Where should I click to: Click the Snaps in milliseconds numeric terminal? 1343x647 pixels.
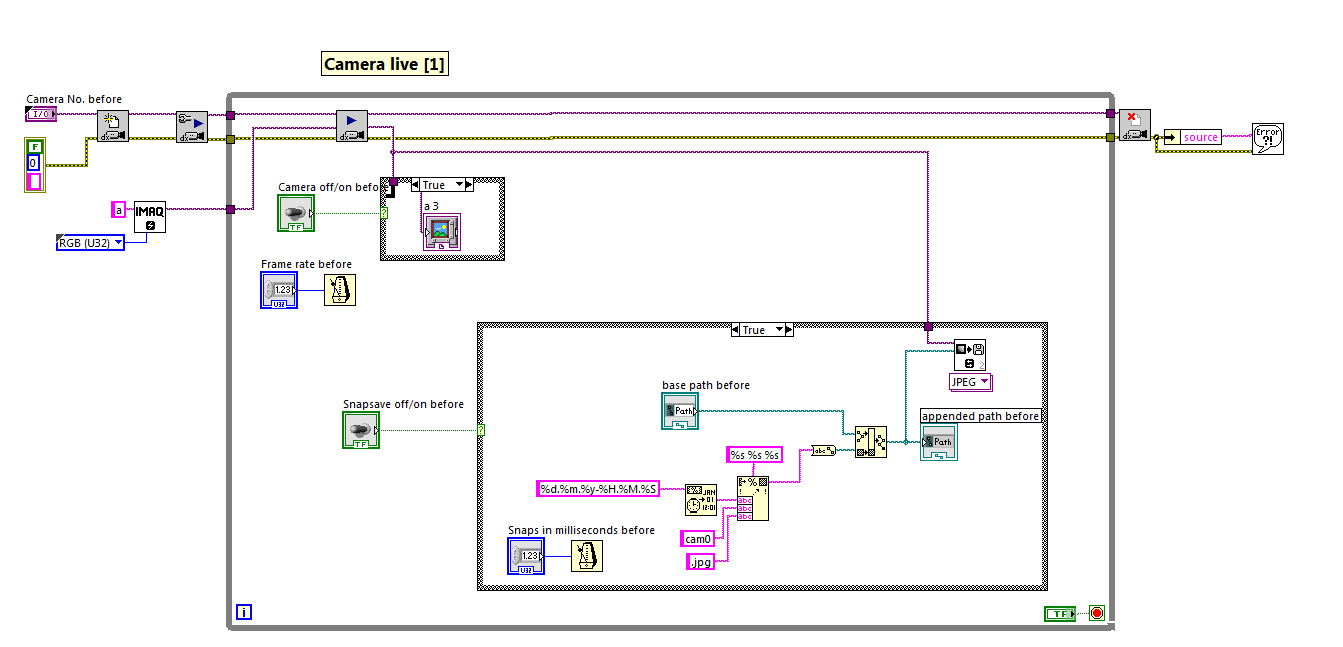pyautogui.click(x=527, y=555)
